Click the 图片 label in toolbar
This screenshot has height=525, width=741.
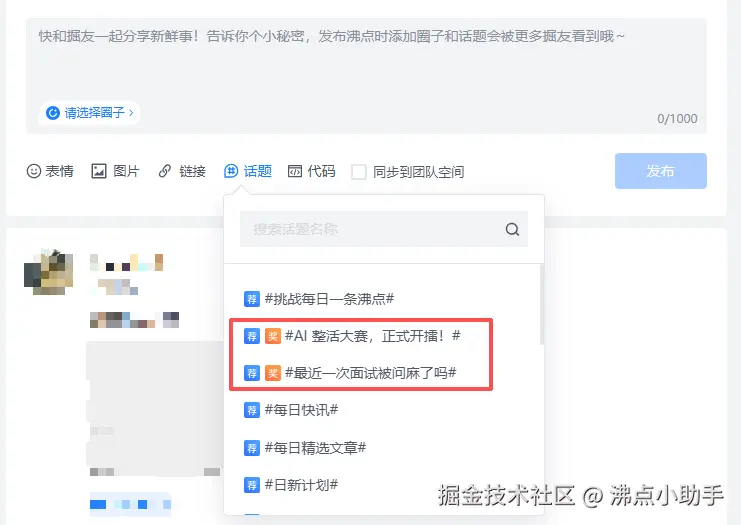[x=126, y=171]
